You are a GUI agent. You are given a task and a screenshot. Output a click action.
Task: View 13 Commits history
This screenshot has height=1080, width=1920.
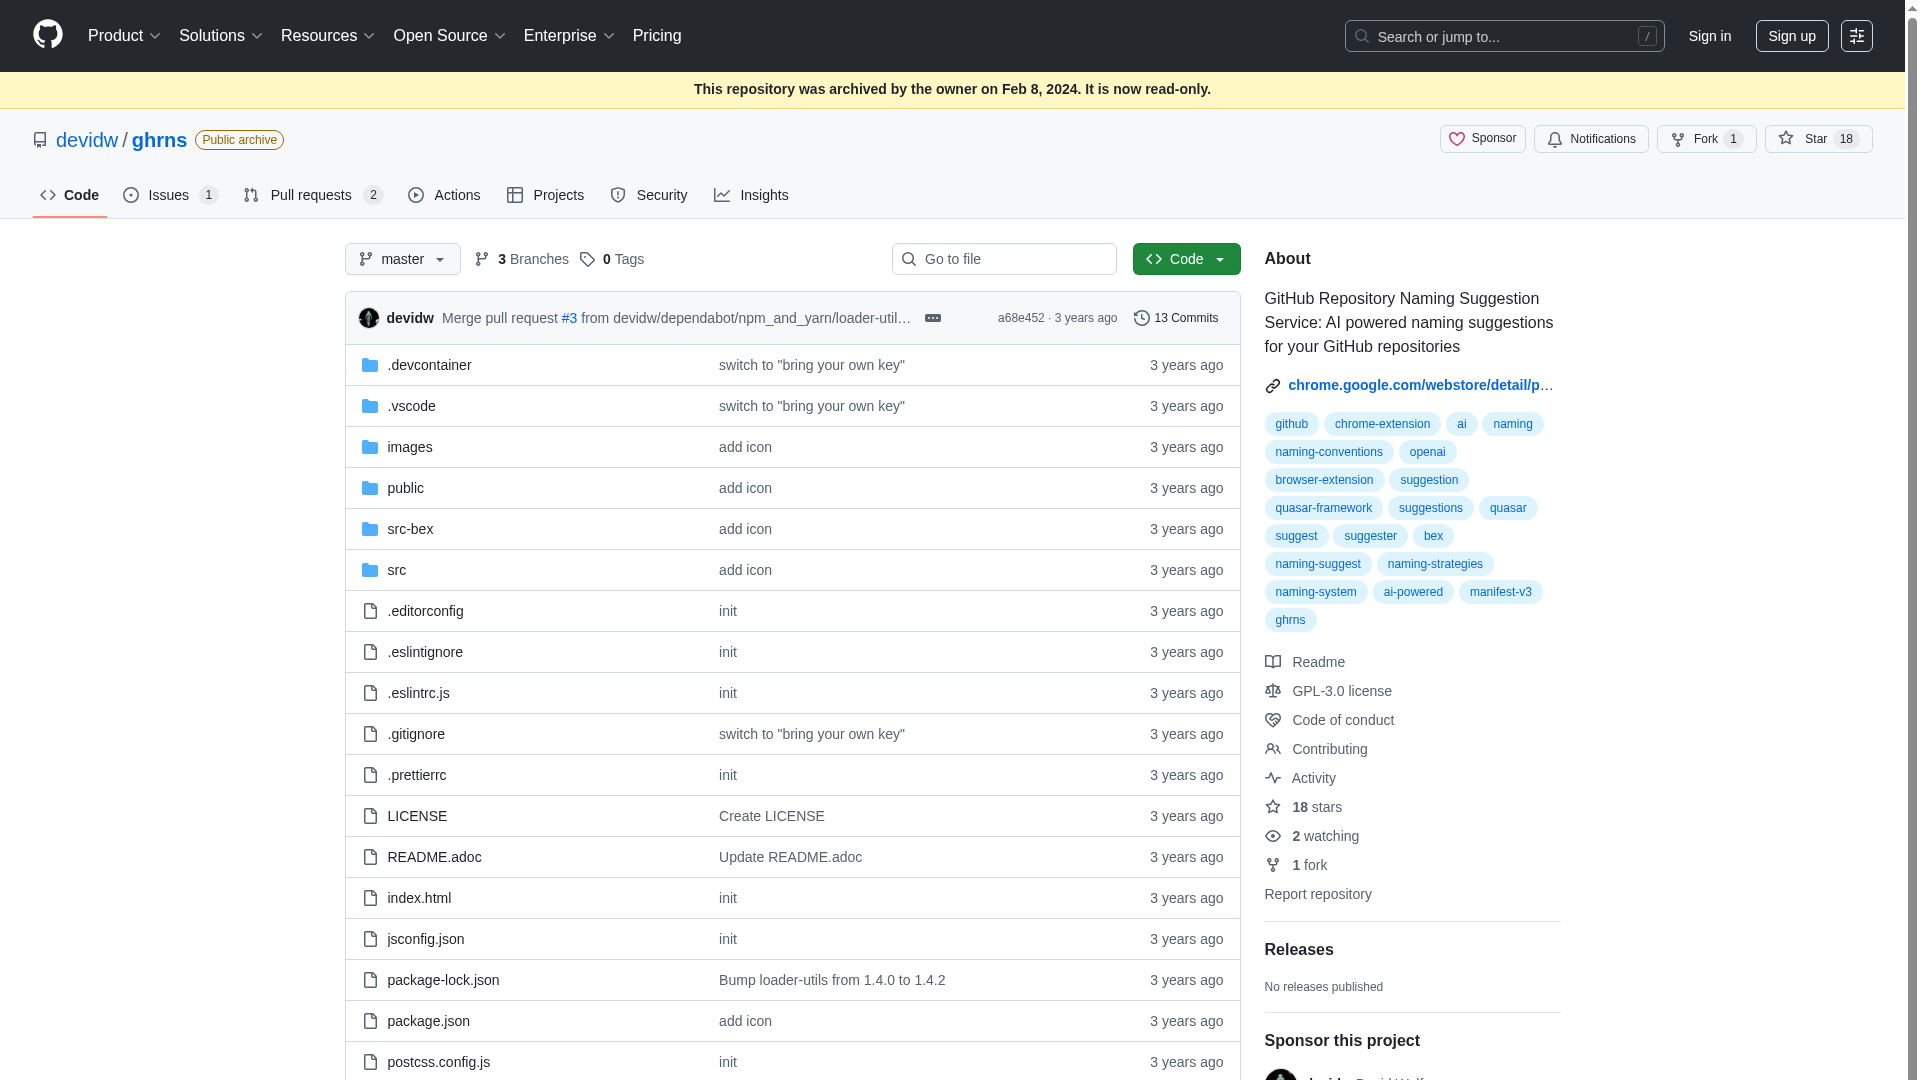click(x=1176, y=318)
